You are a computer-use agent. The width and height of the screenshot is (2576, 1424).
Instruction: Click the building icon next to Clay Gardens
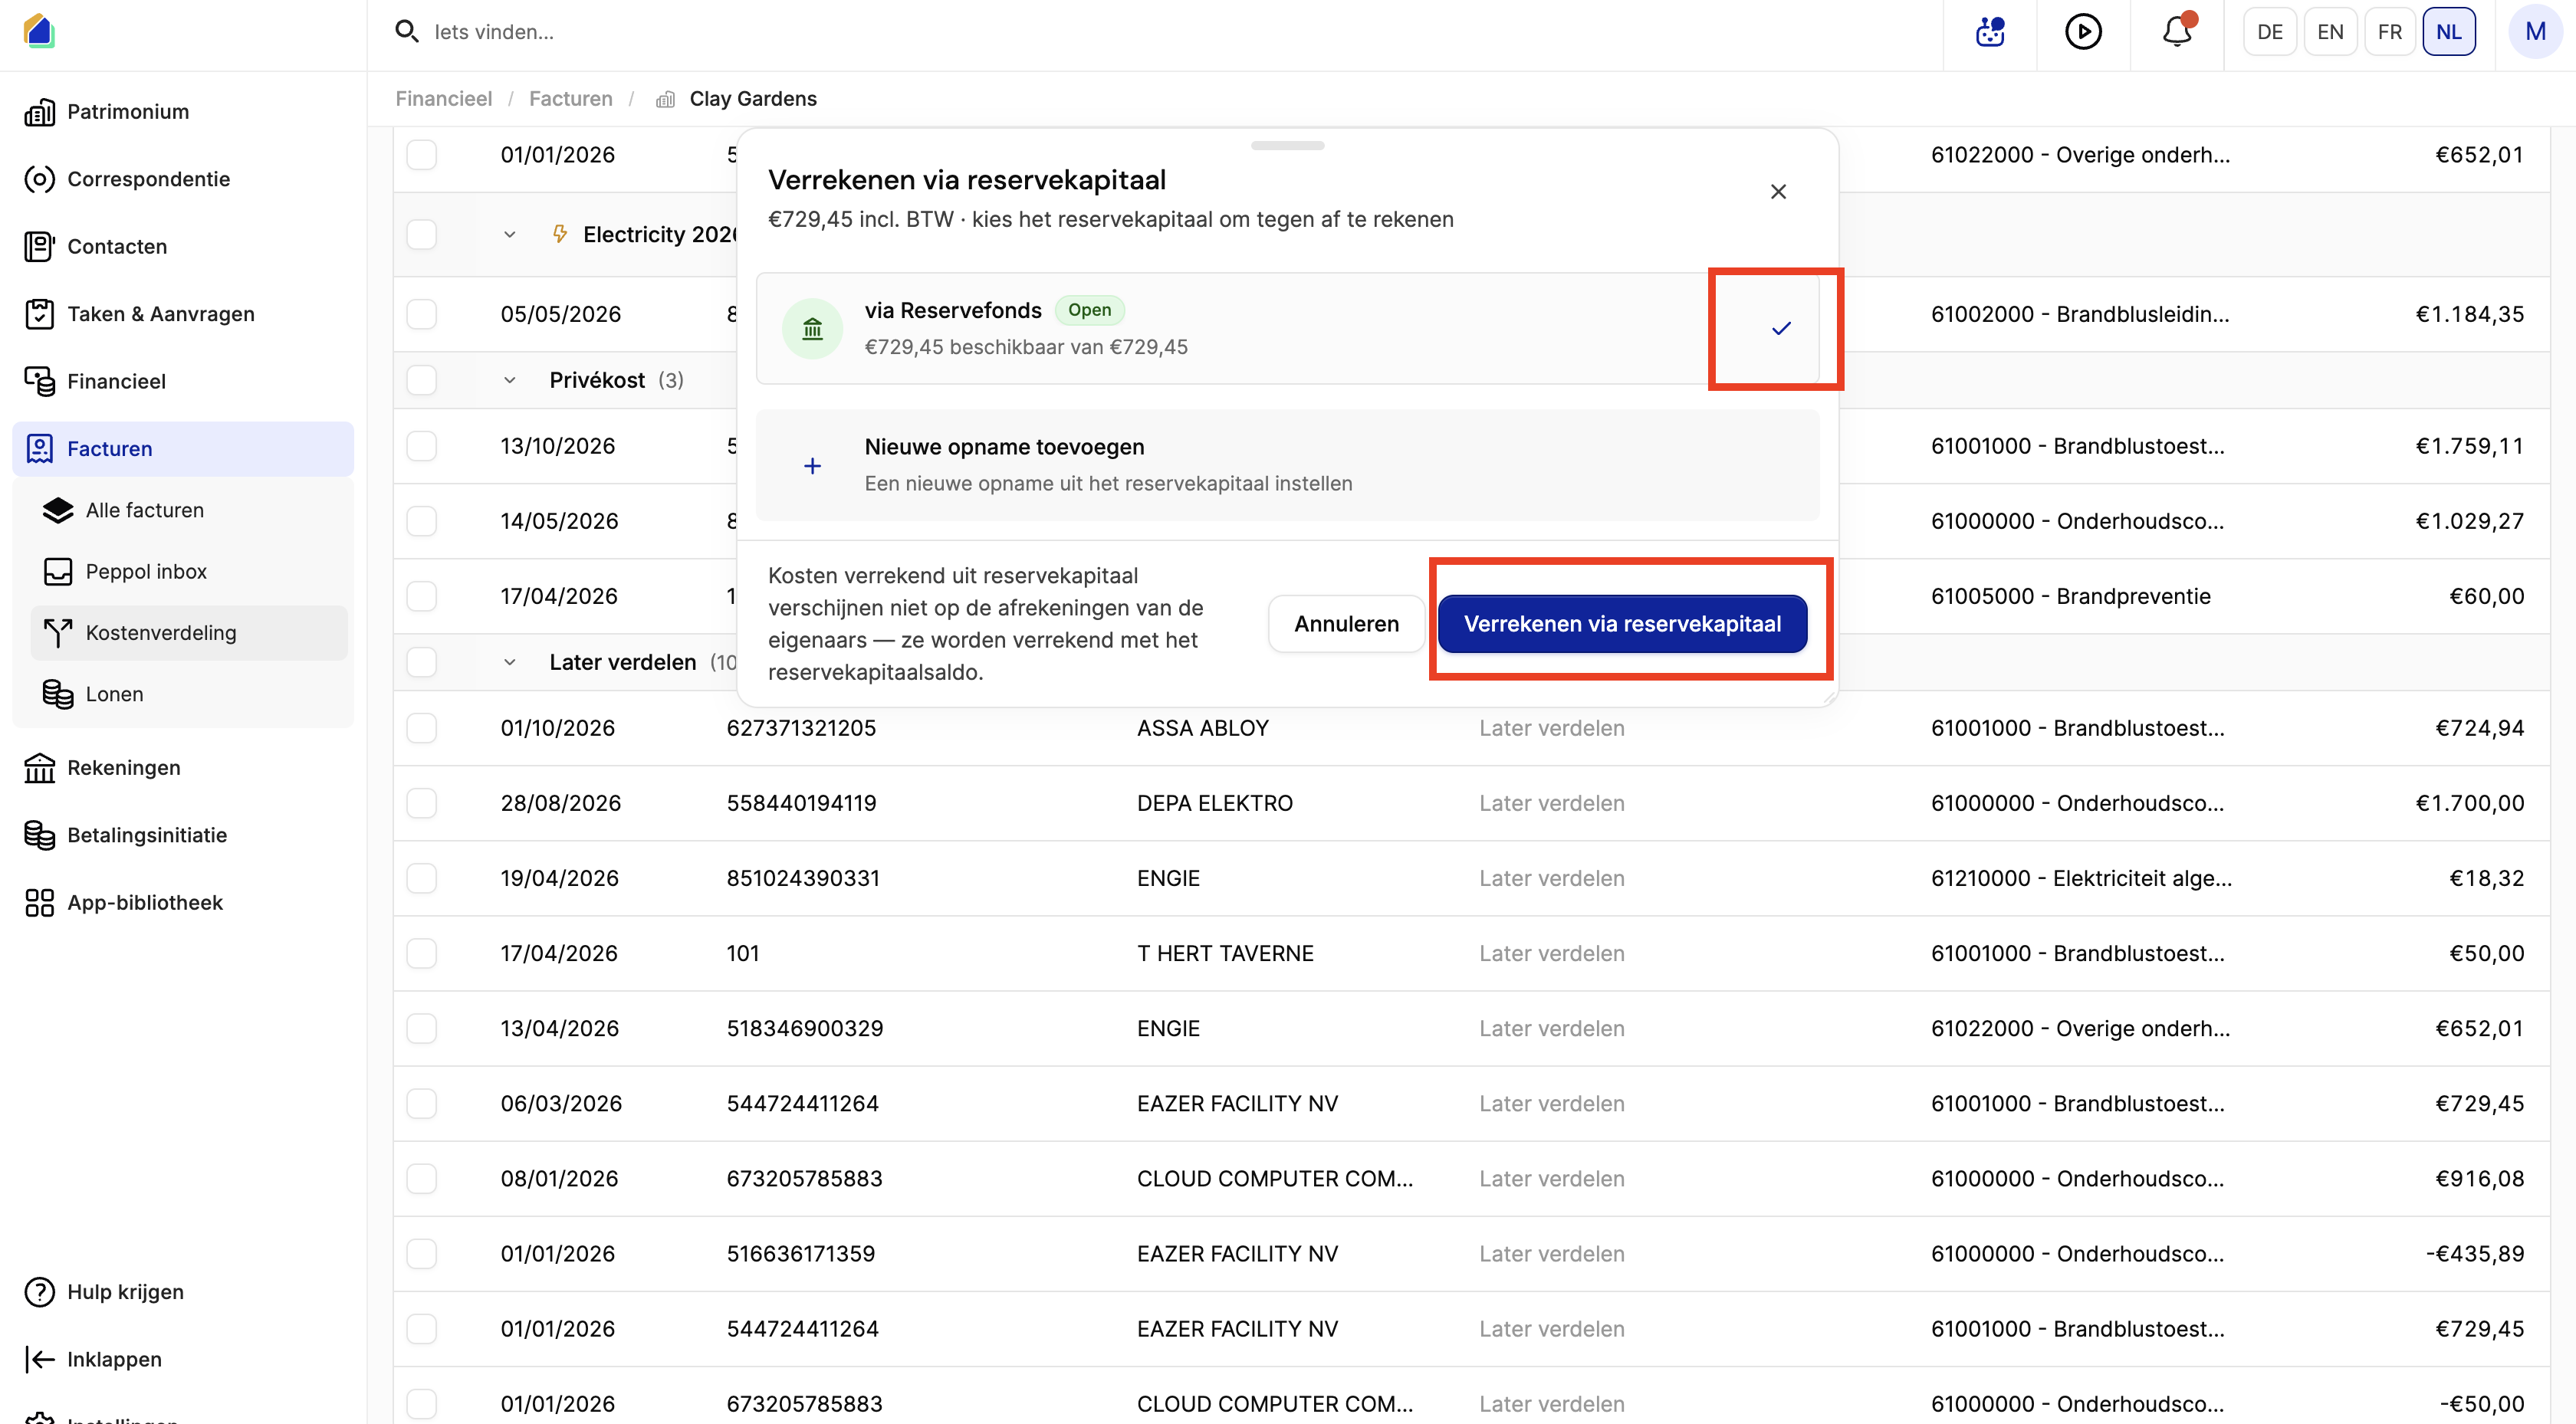click(665, 99)
